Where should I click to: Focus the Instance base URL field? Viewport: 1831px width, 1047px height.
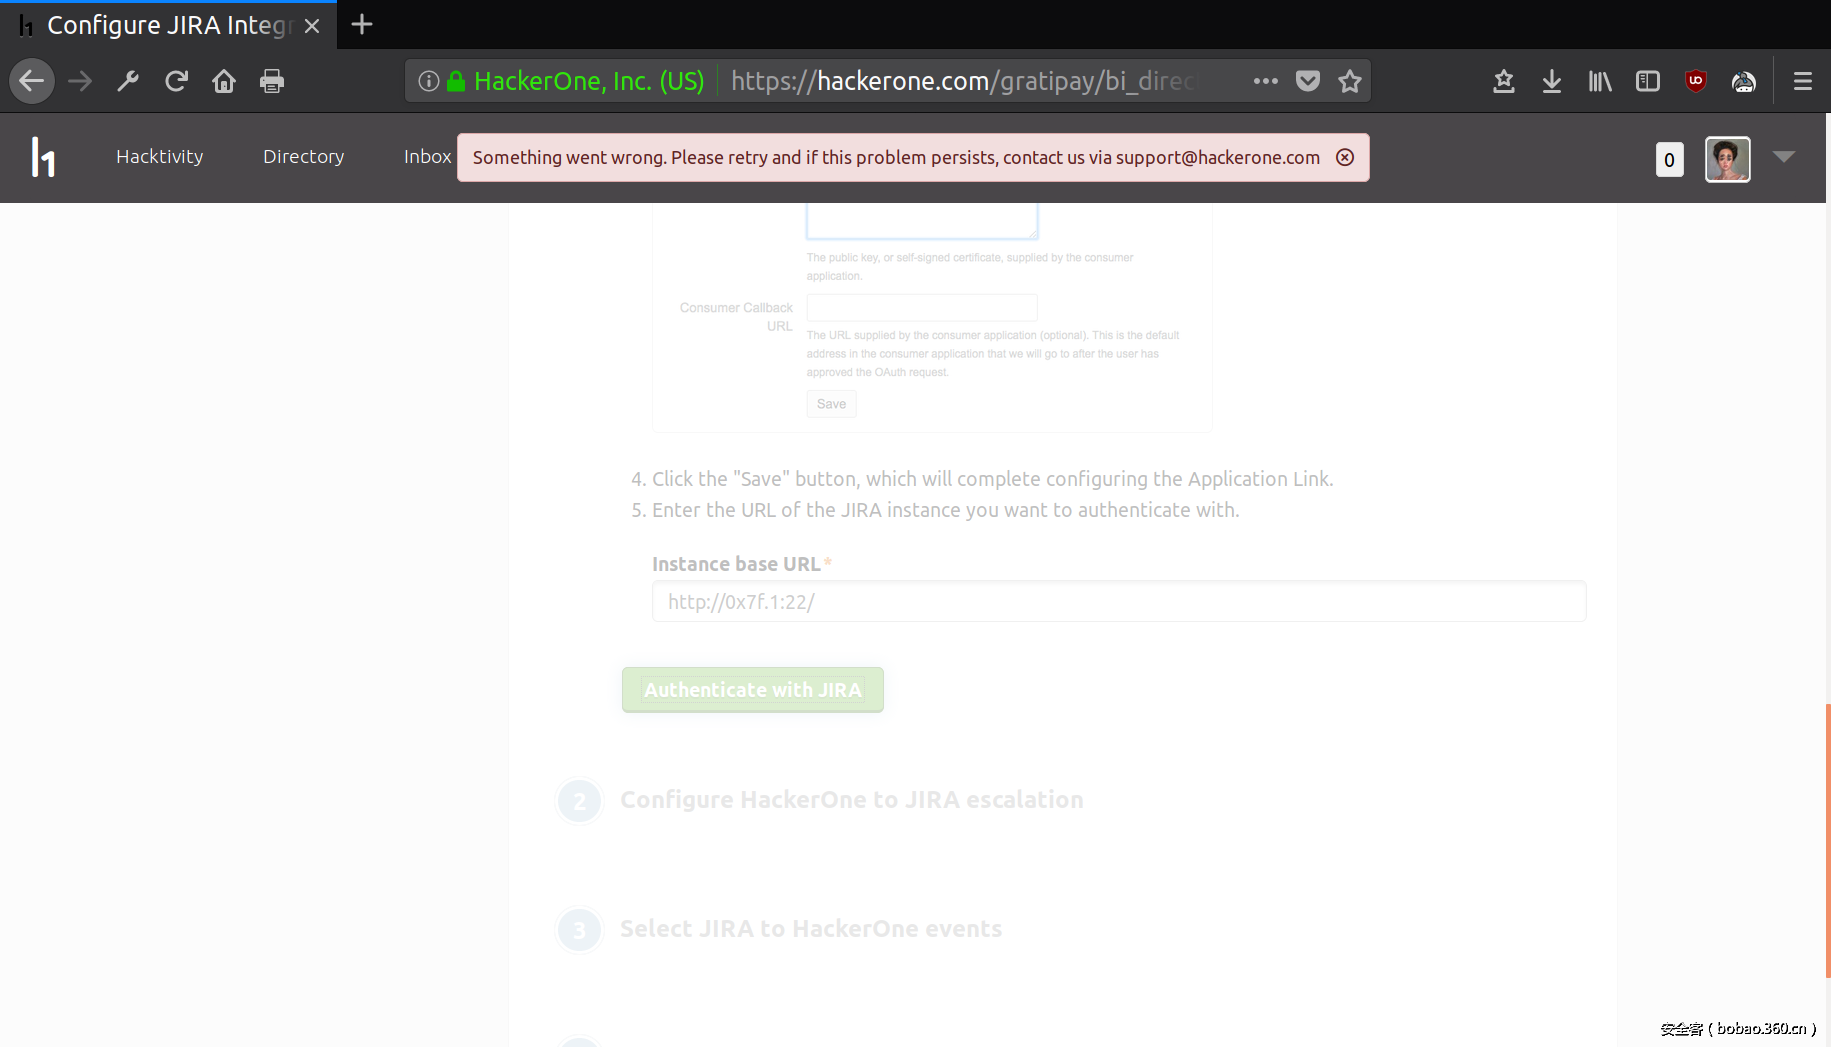(x=1119, y=602)
